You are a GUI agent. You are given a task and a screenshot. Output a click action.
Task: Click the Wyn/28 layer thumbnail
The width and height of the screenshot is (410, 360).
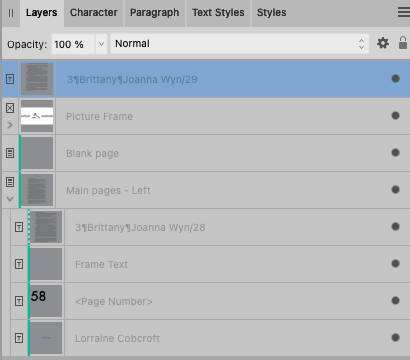[46, 227]
